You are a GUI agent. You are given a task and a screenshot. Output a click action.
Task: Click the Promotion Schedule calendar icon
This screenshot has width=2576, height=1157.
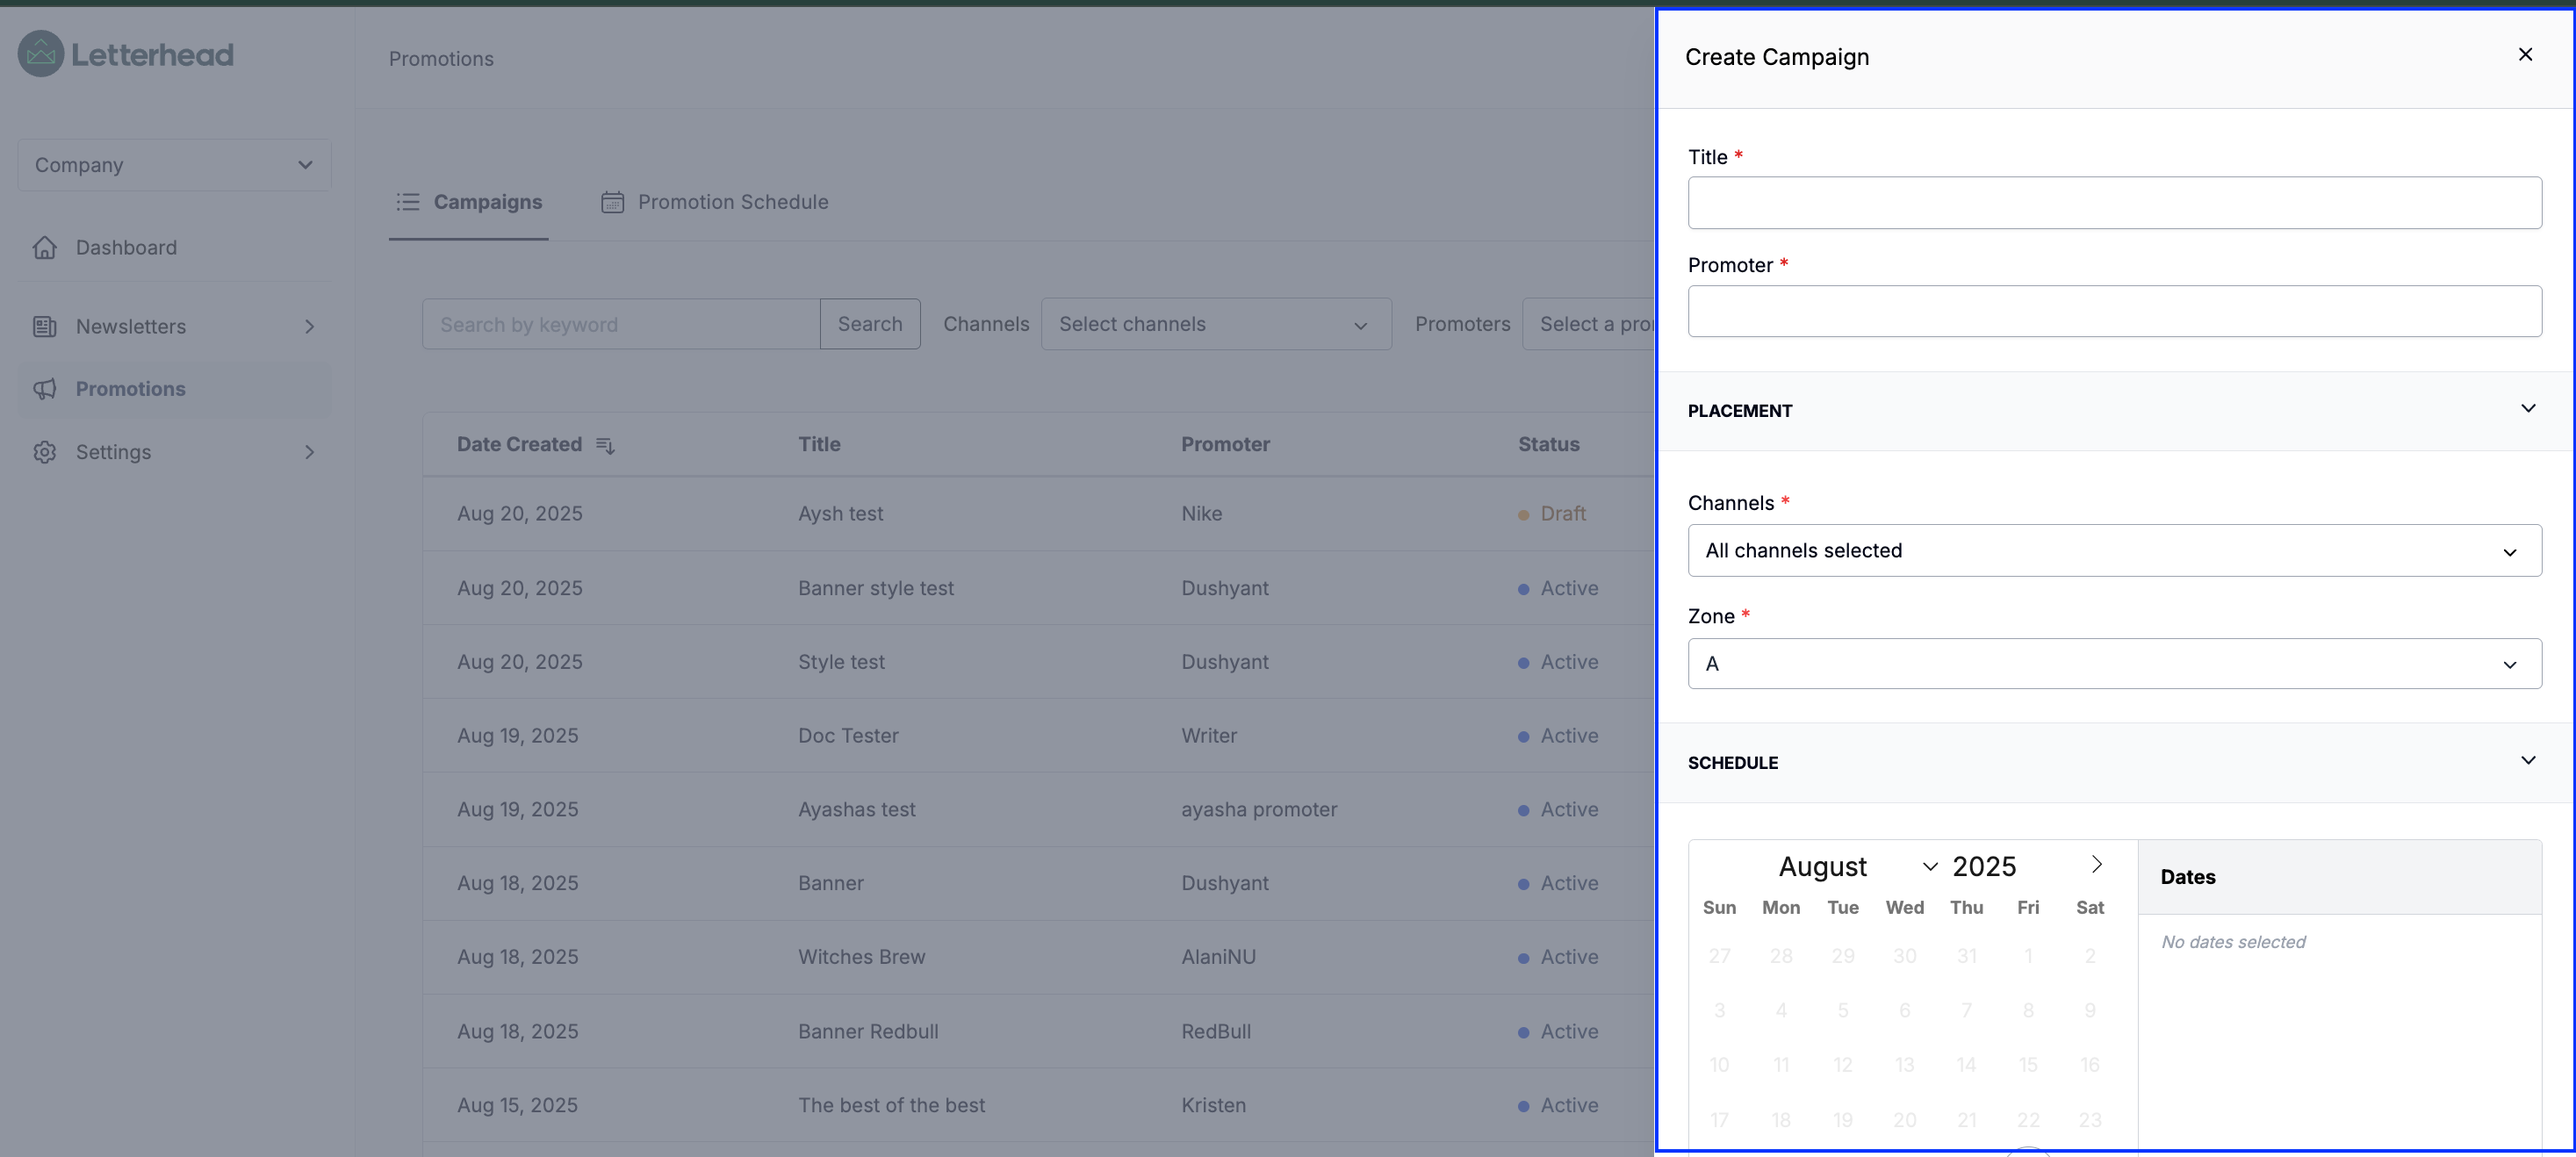[x=612, y=202]
